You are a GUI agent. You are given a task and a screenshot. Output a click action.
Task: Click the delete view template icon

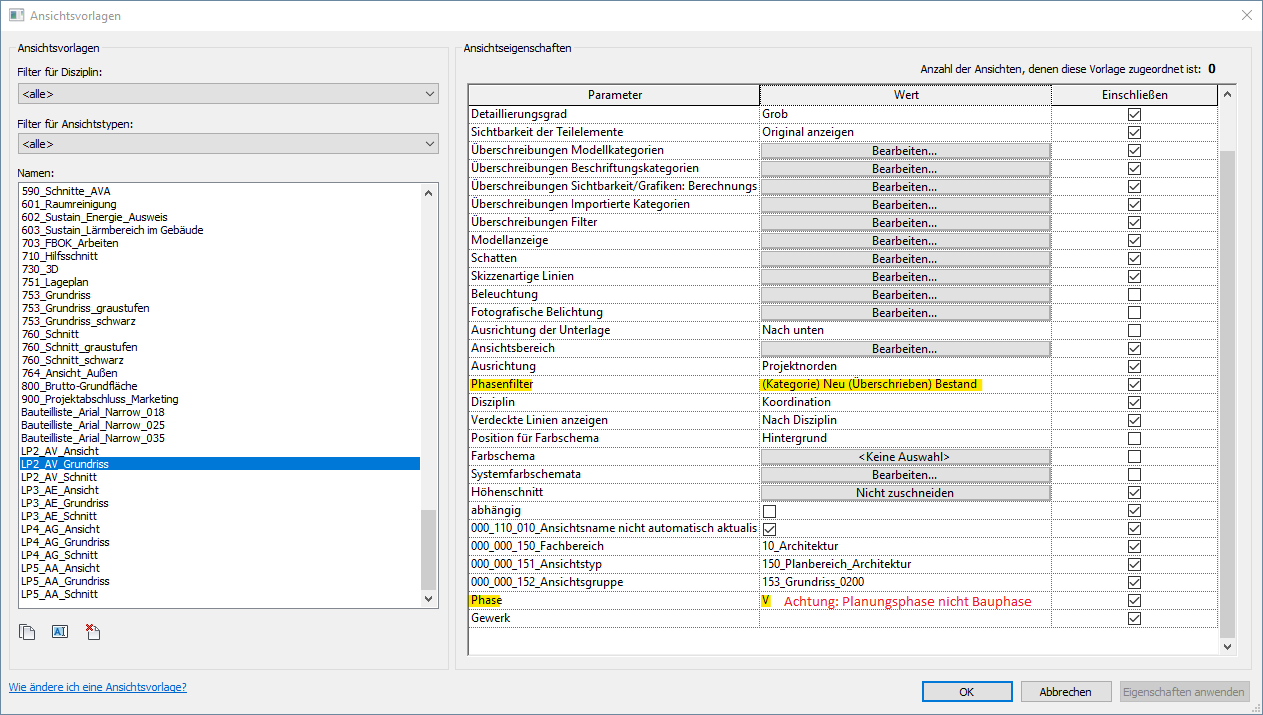click(x=92, y=632)
